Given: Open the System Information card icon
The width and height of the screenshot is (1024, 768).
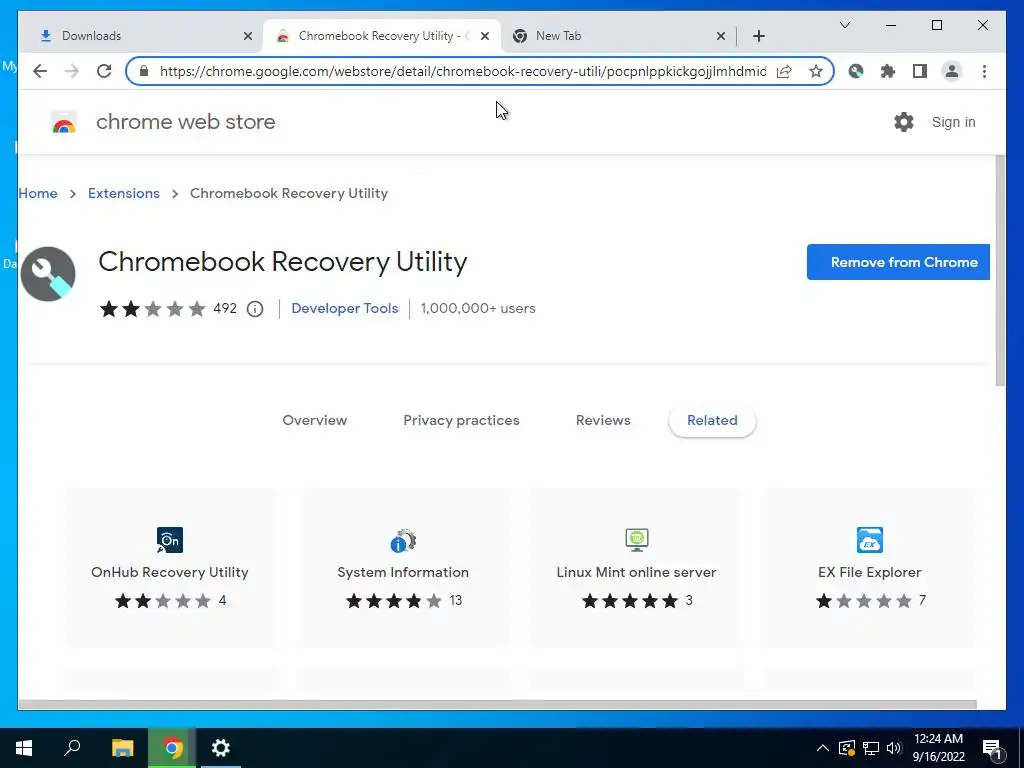Looking at the screenshot, I should (403, 540).
